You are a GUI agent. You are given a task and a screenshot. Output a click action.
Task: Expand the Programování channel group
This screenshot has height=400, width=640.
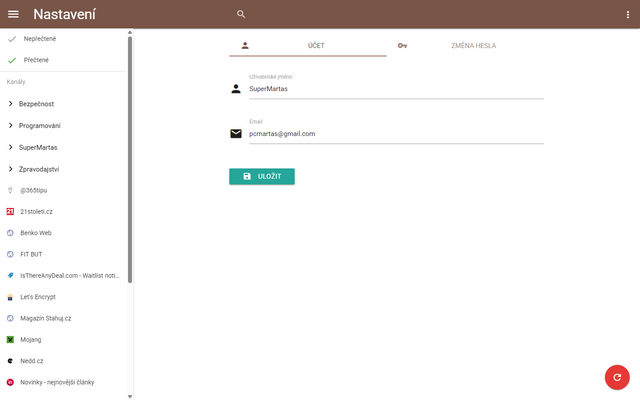(11, 125)
